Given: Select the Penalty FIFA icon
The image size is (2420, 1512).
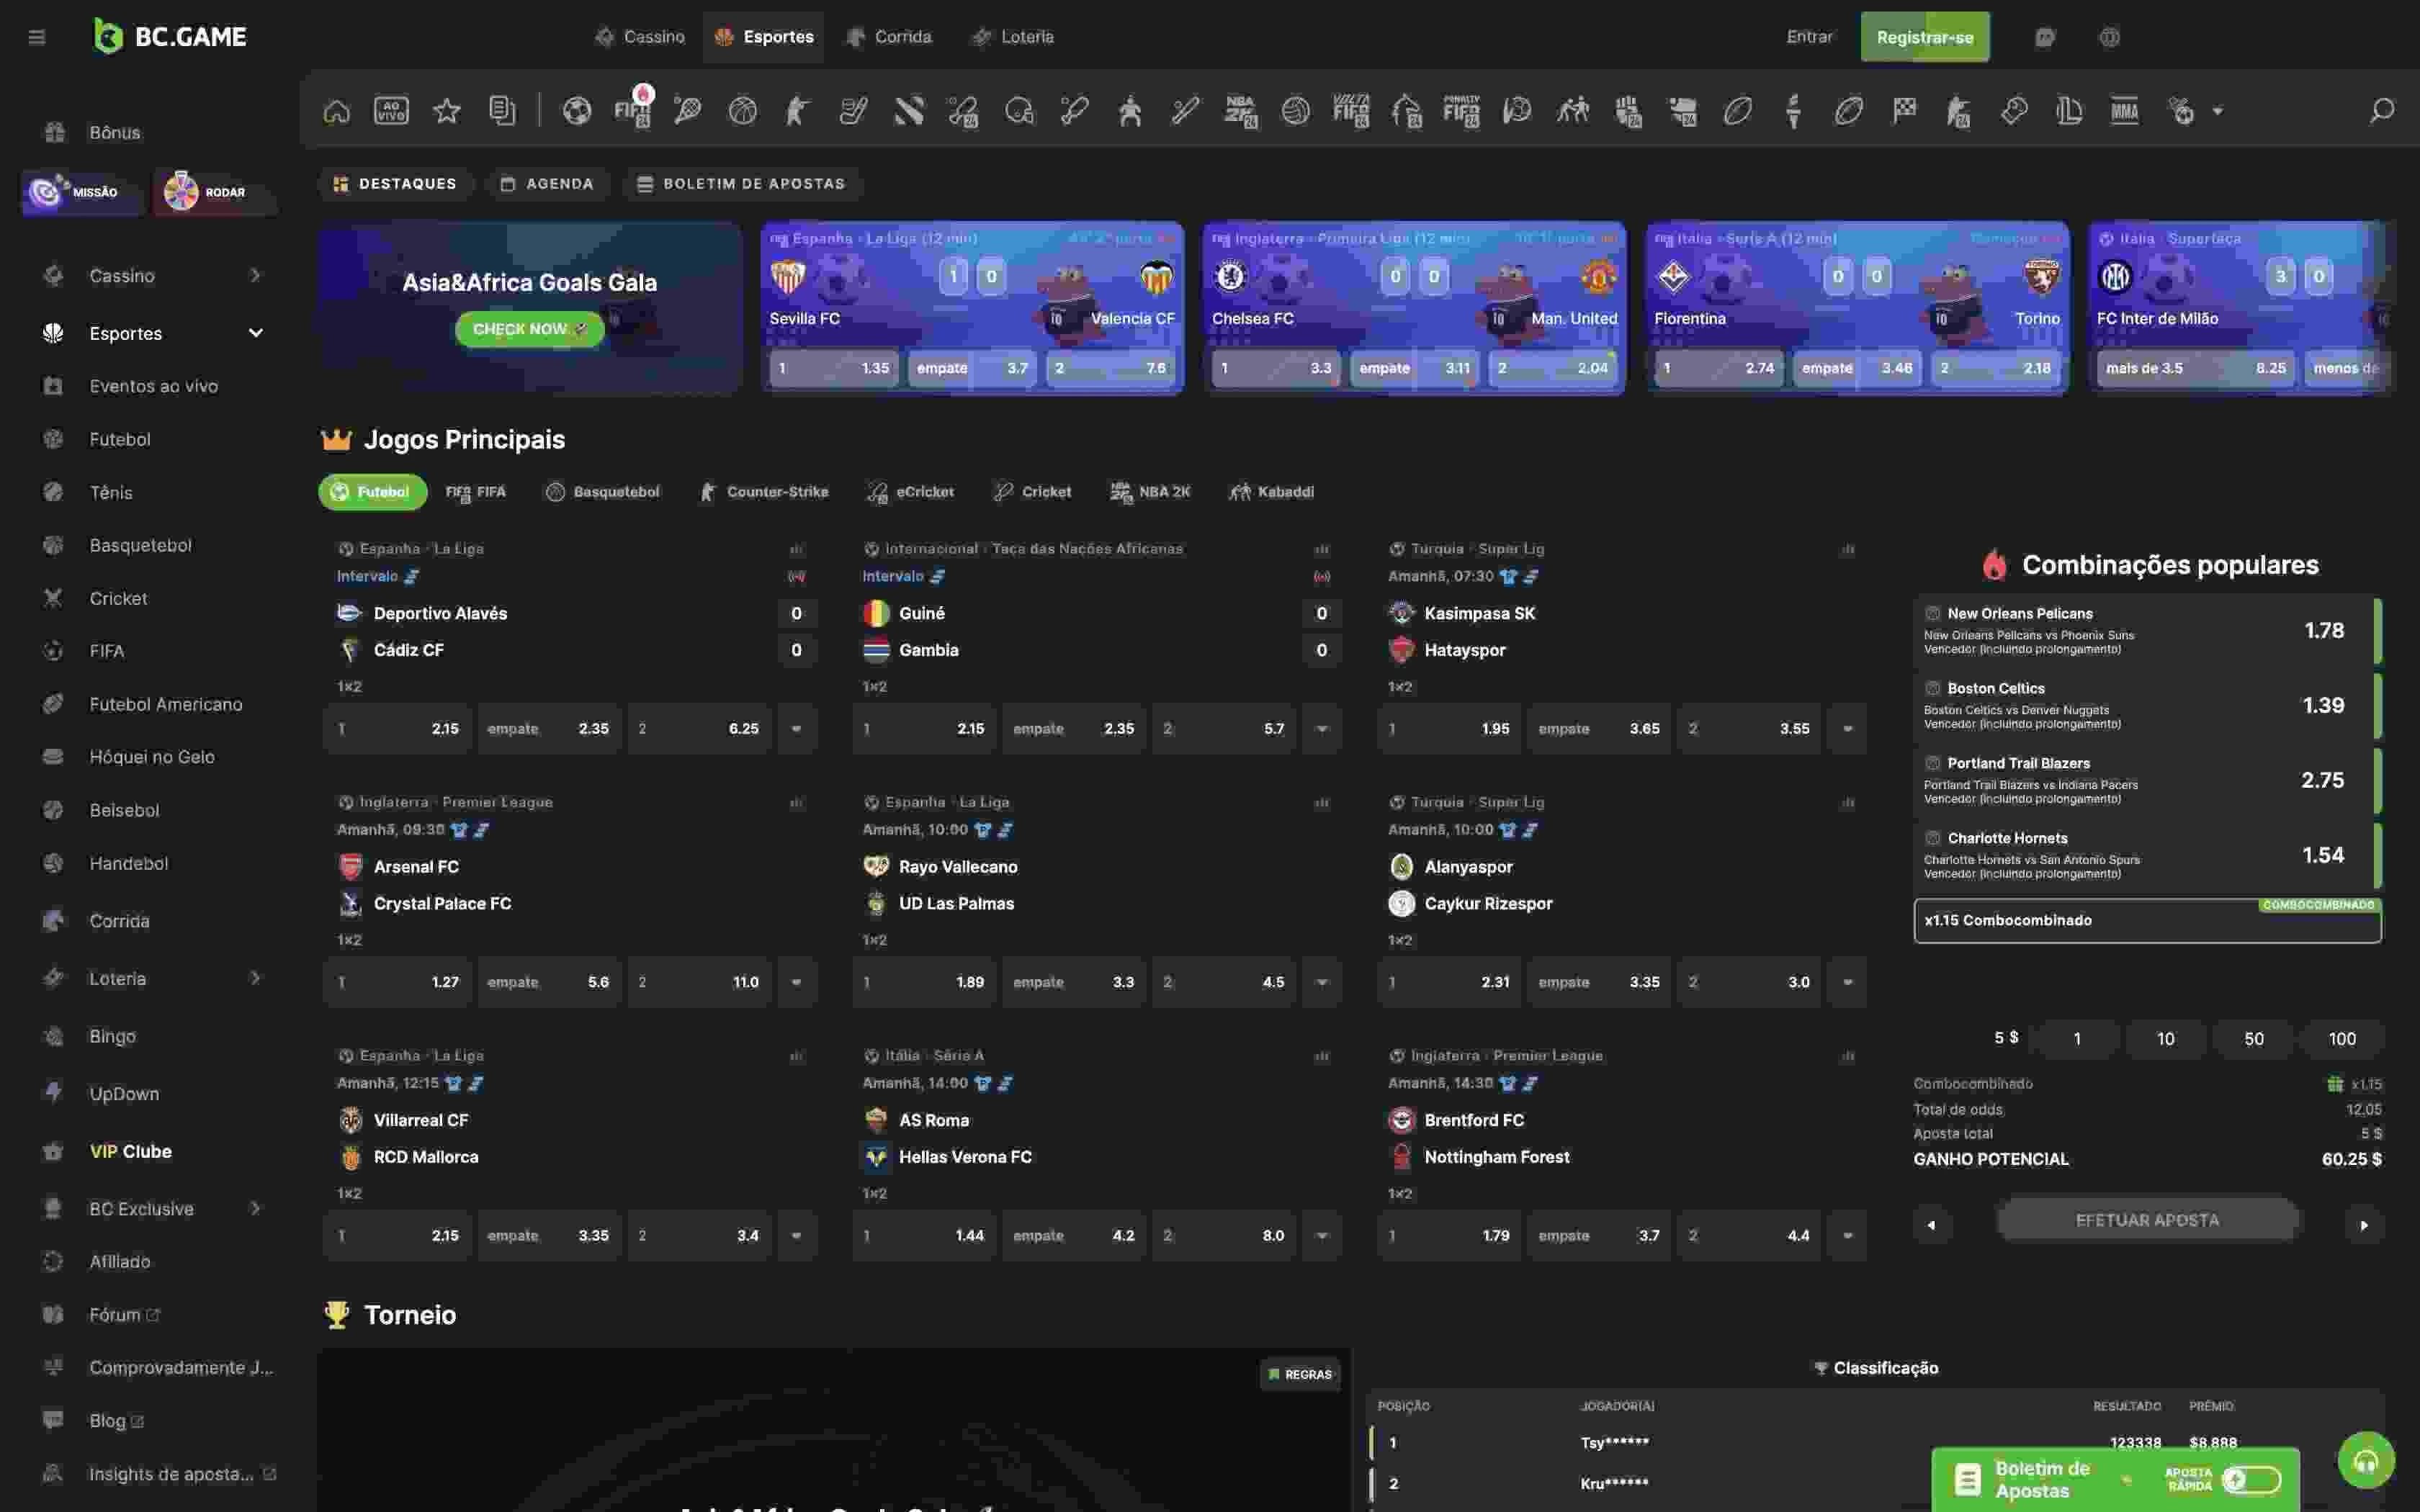Looking at the screenshot, I should click(x=1461, y=111).
